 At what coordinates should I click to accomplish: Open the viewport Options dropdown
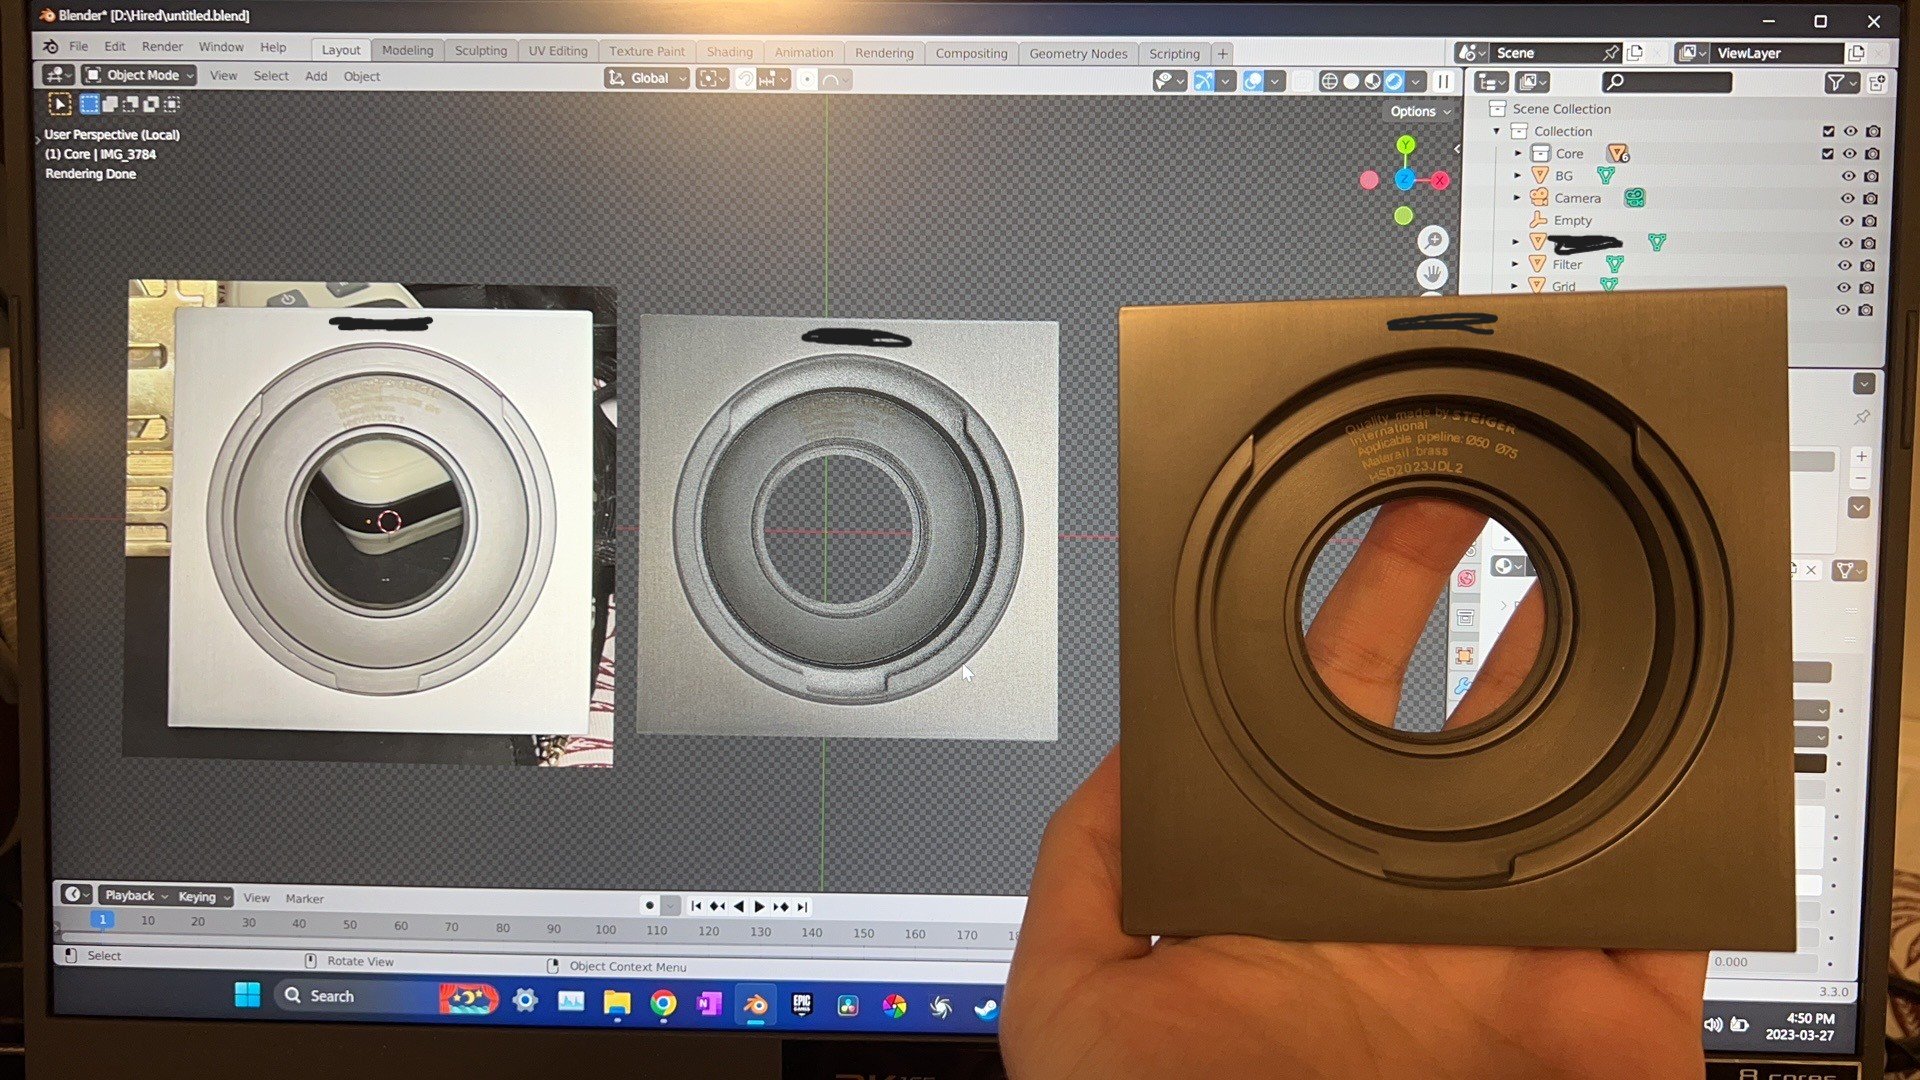pyautogui.click(x=1420, y=111)
